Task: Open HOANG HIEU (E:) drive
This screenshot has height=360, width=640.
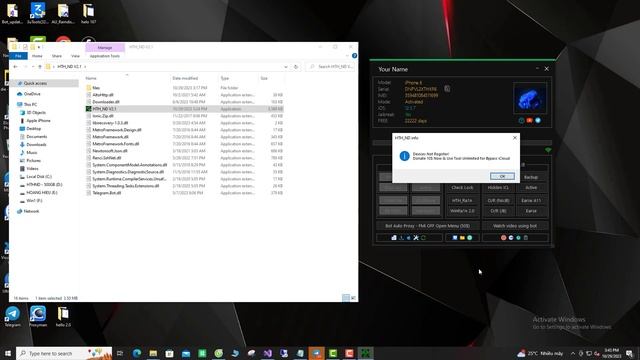Action: 42,193
